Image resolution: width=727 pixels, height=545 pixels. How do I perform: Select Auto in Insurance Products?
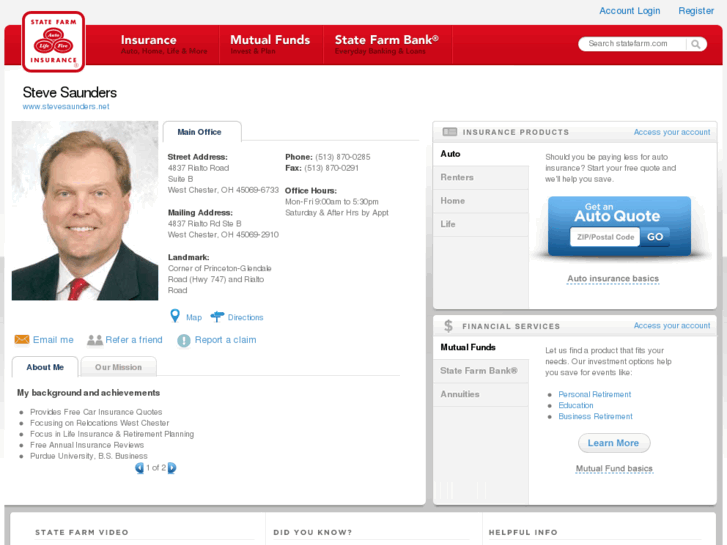[x=481, y=154]
